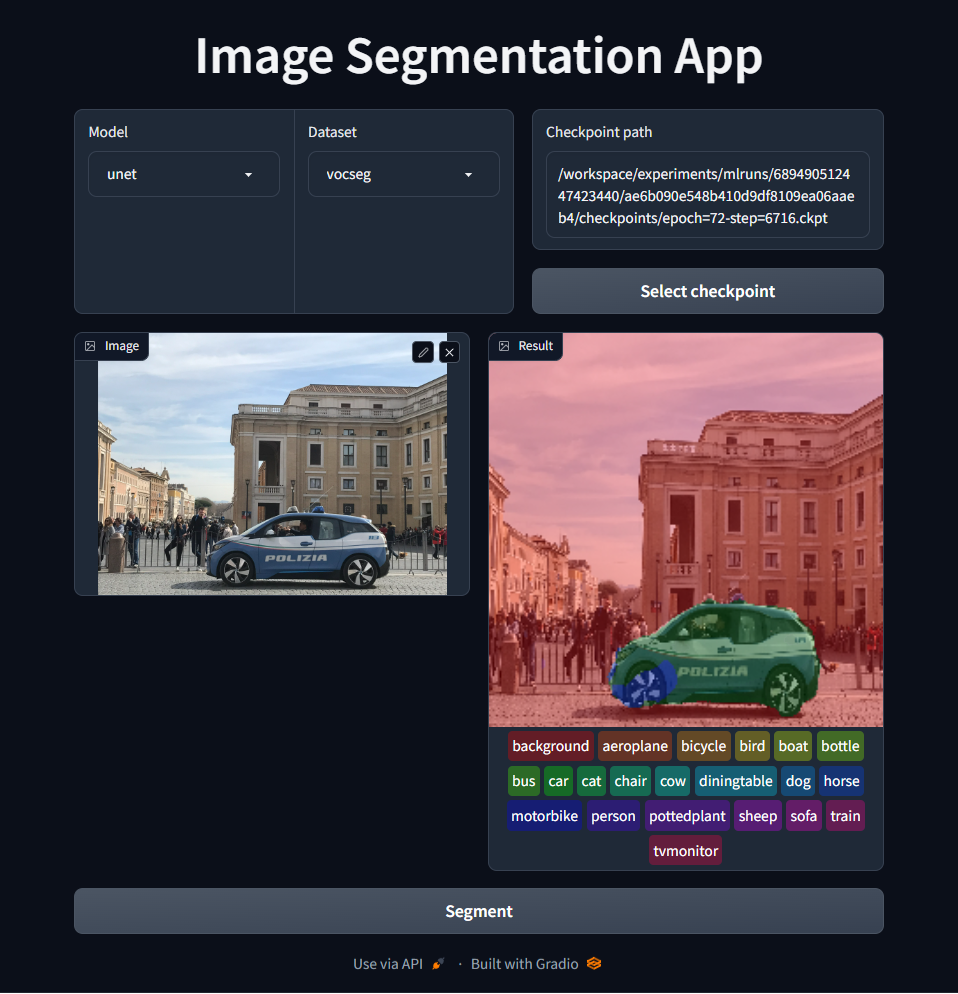Image resolution: width=958 pixels, height=994 pixels.
Task: Select the aeroplane class label
Action: [635, 746]
